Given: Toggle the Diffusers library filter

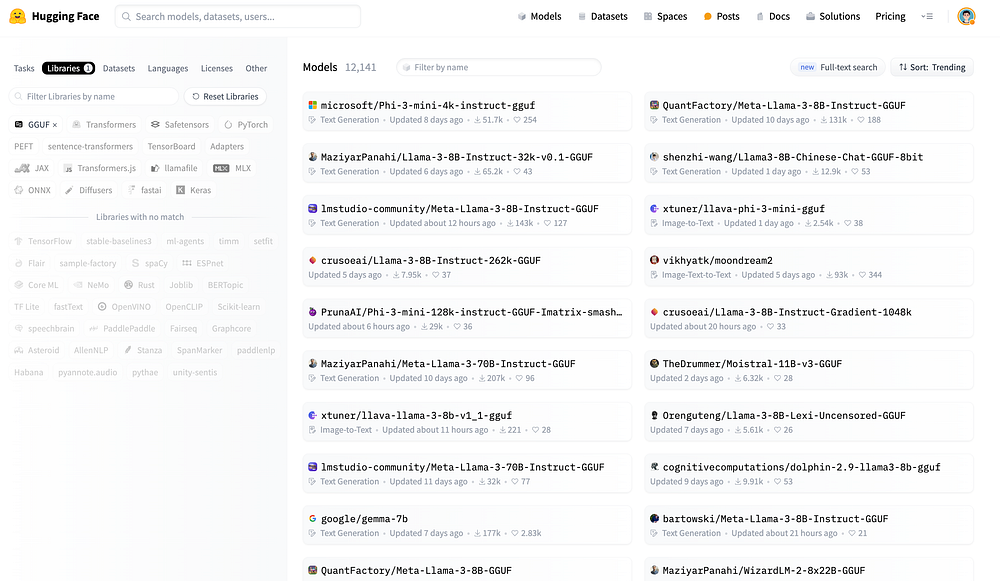Looking at the screenshot, I should 89,190.
